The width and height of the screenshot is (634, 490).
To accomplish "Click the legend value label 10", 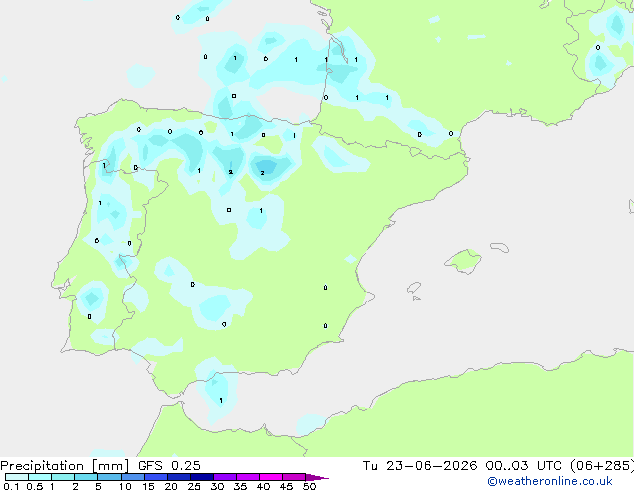I will 125,486.
